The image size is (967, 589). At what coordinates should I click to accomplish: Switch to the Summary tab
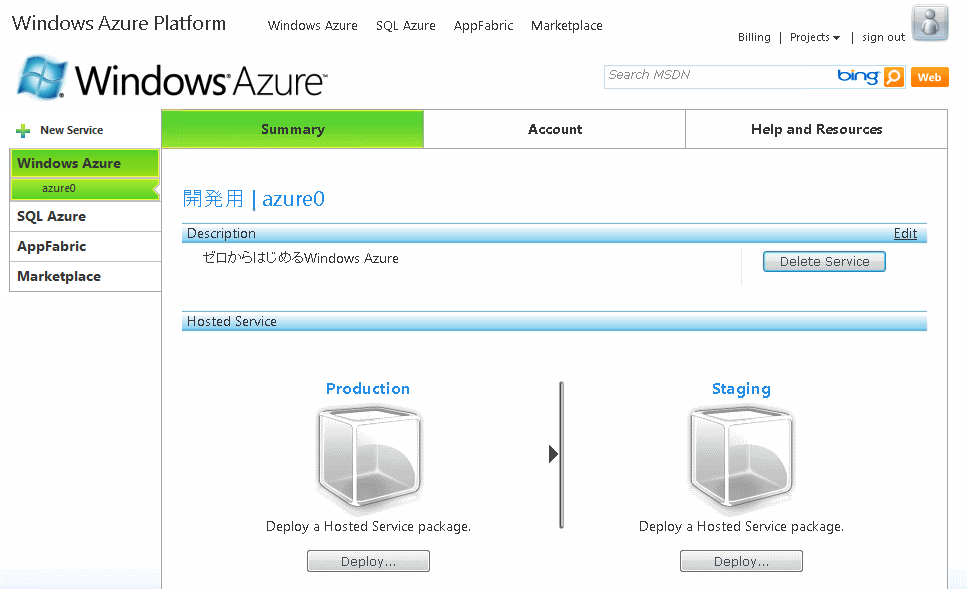click(x=292, y=129)
